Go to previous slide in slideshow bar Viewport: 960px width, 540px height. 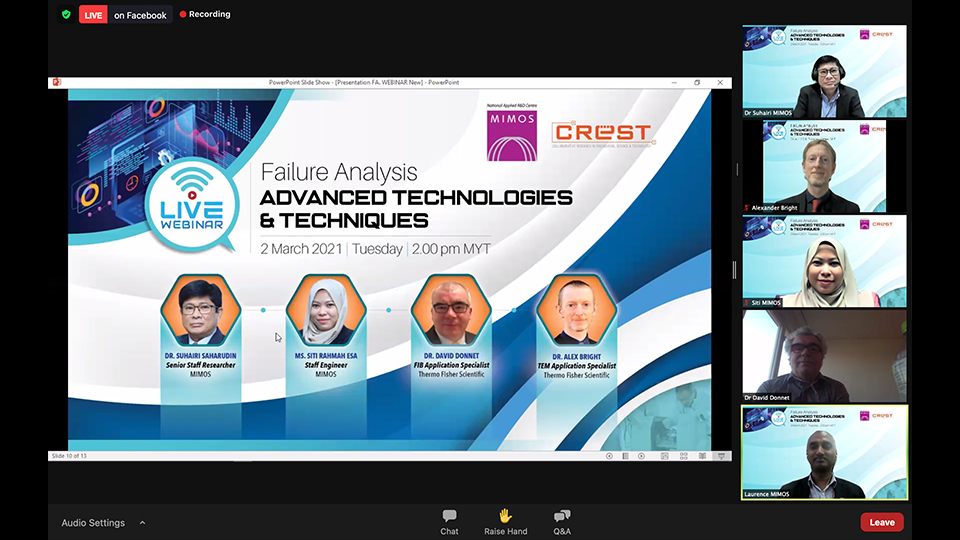609,456
